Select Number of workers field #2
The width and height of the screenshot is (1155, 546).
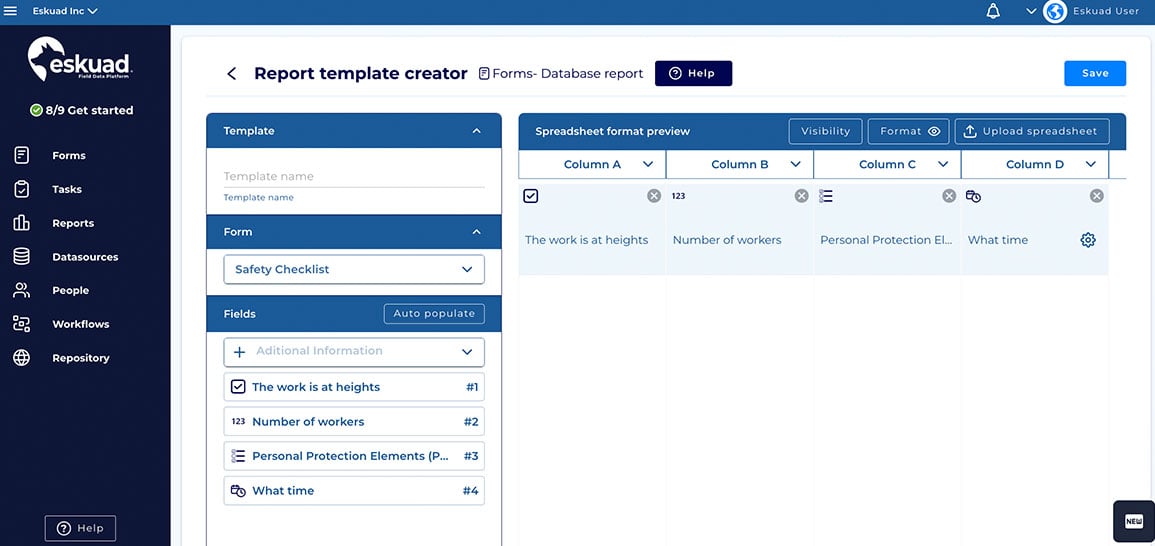[x=354, y=421]
